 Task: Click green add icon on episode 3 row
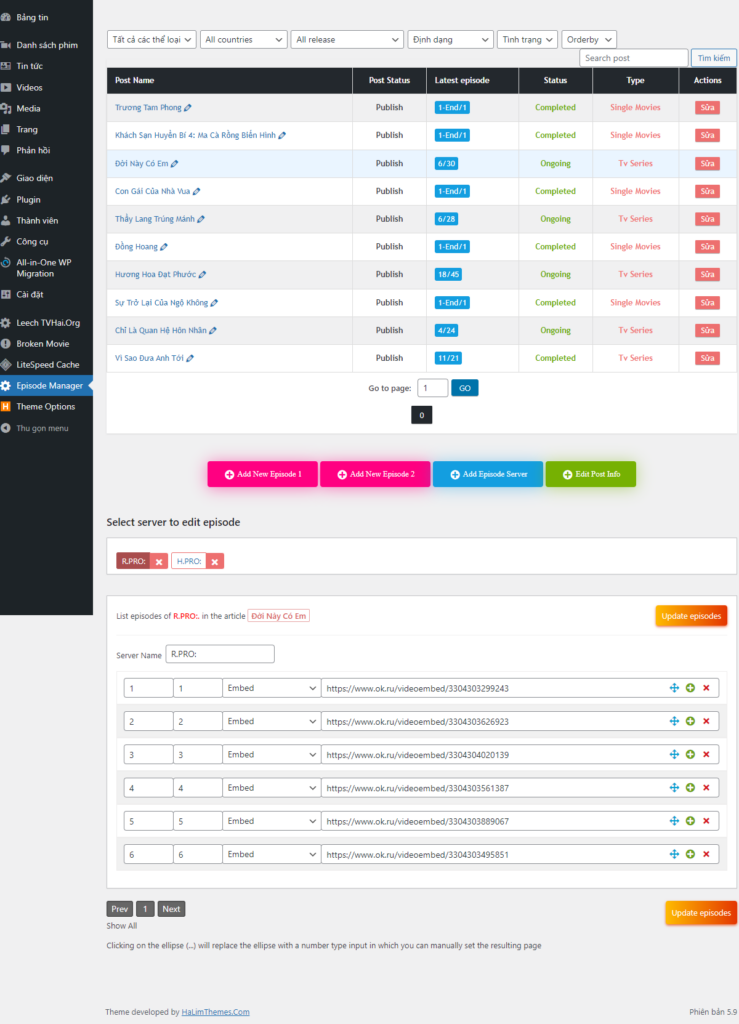(690, 755)
